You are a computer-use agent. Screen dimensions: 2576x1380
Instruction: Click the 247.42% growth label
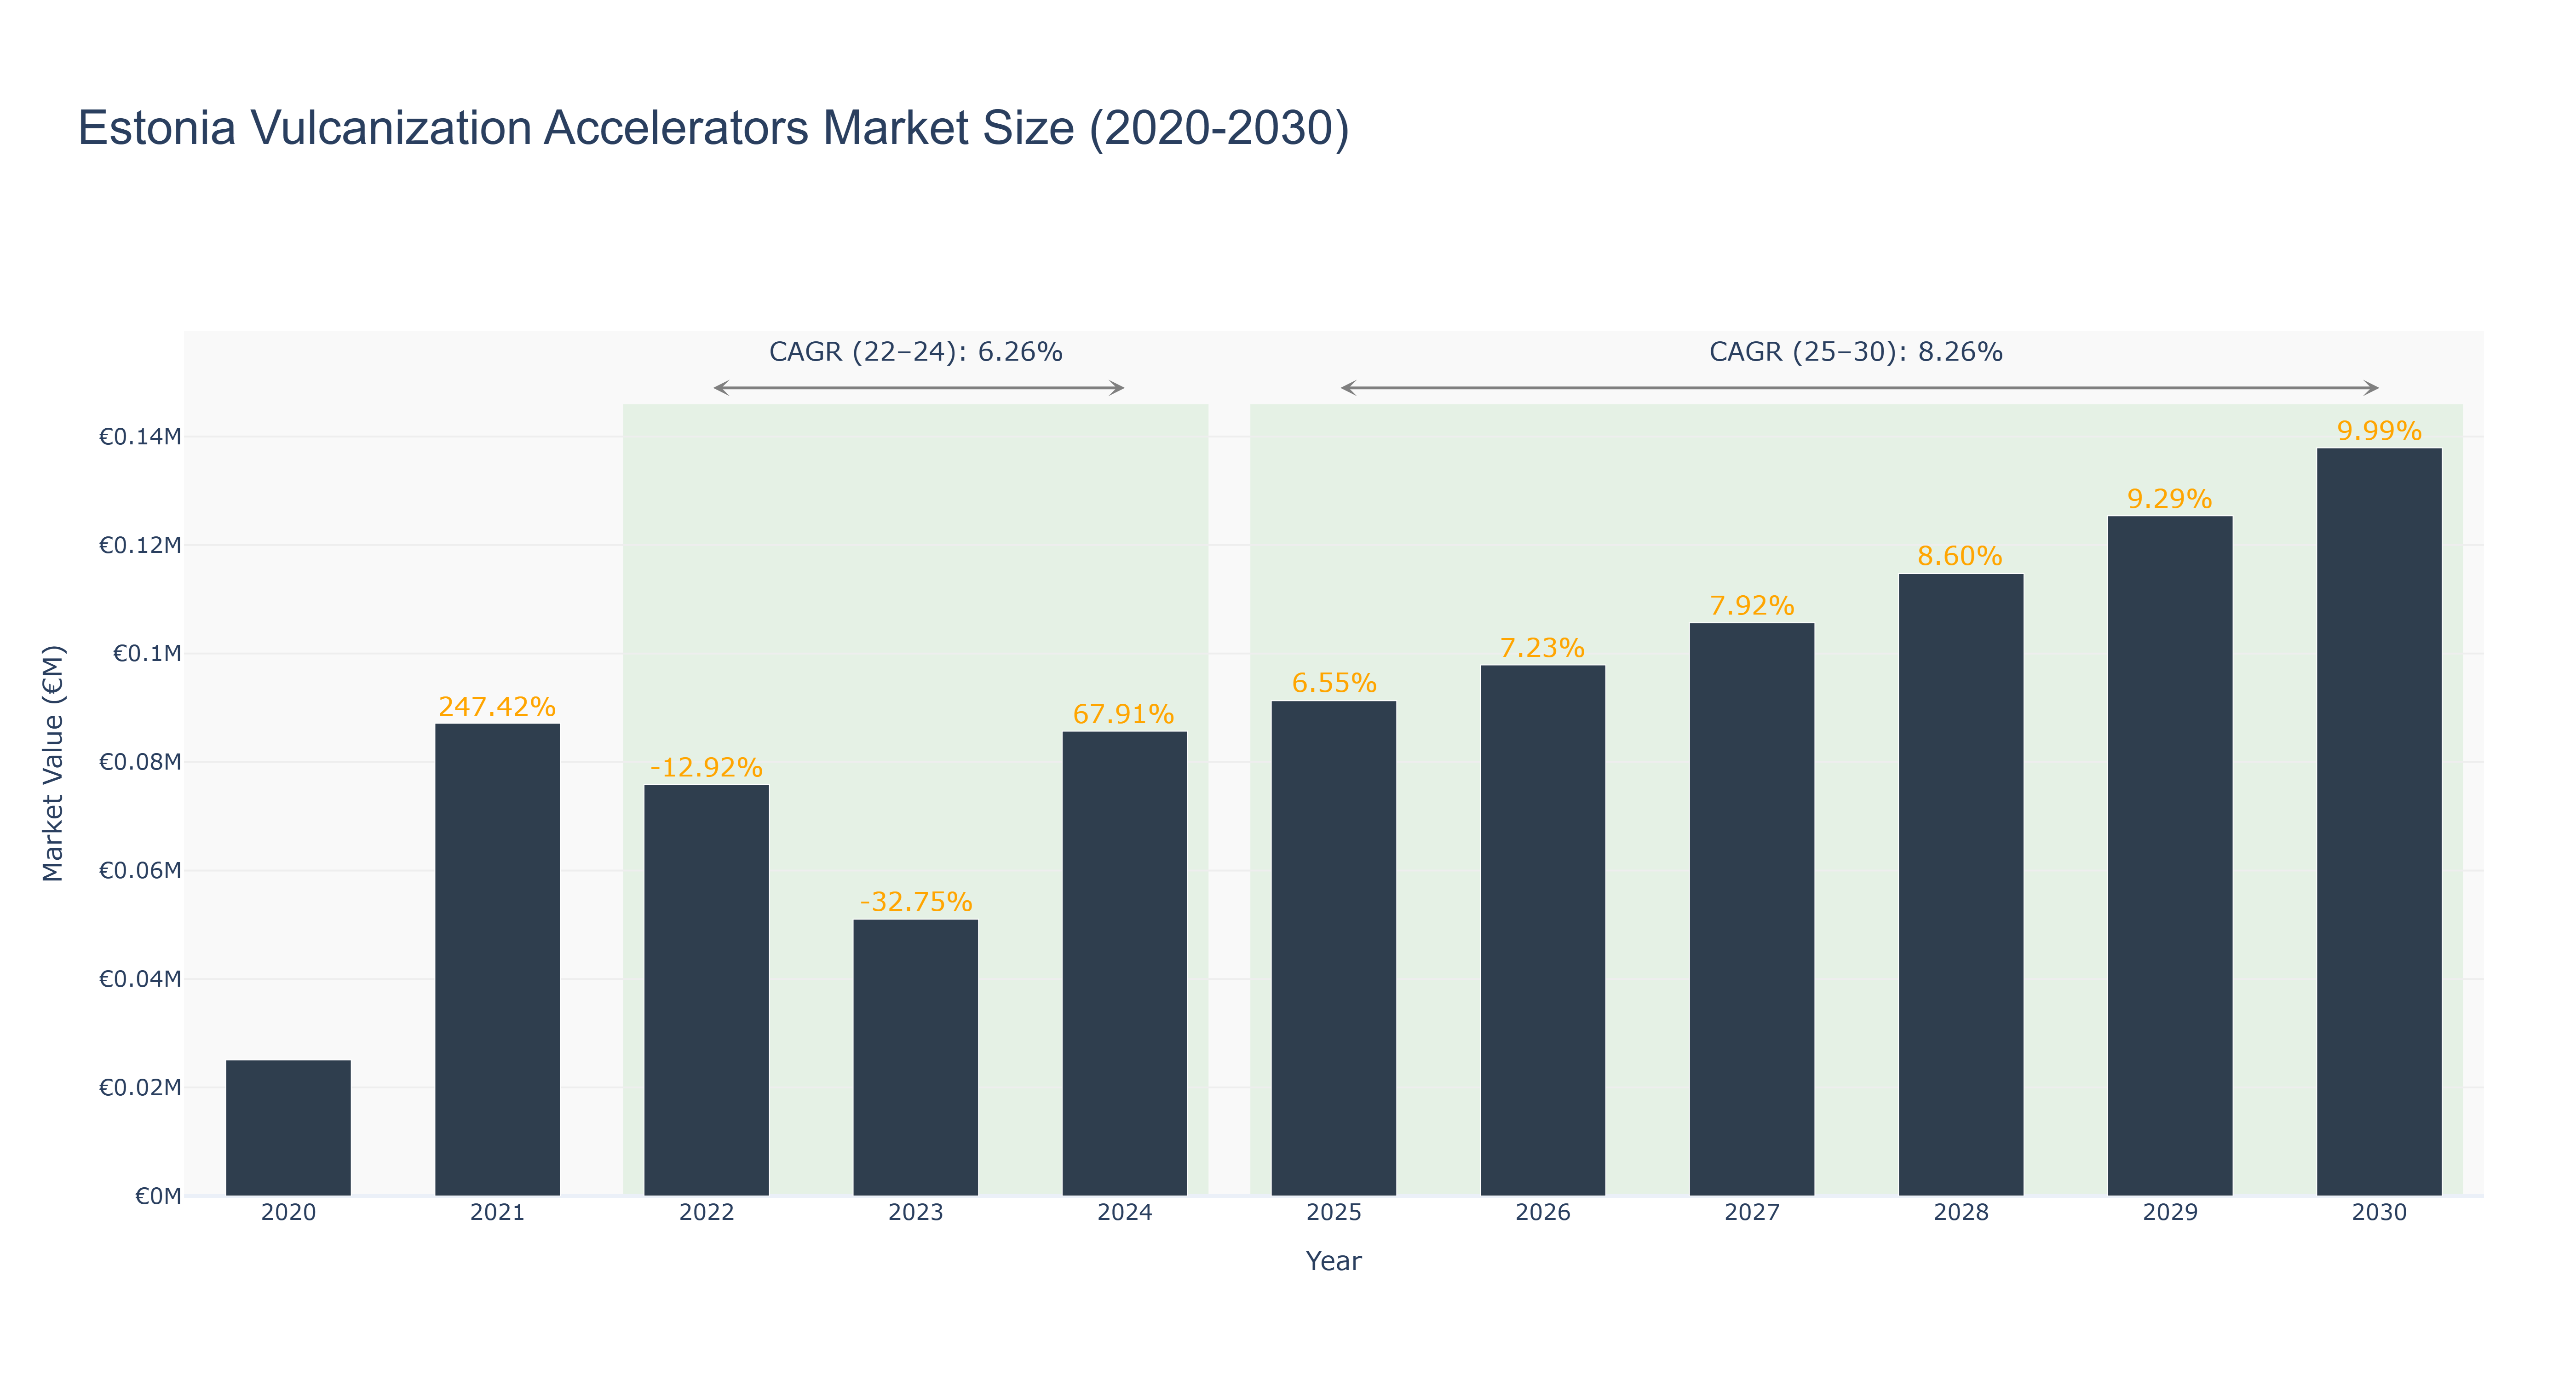[x=497, y=707]
